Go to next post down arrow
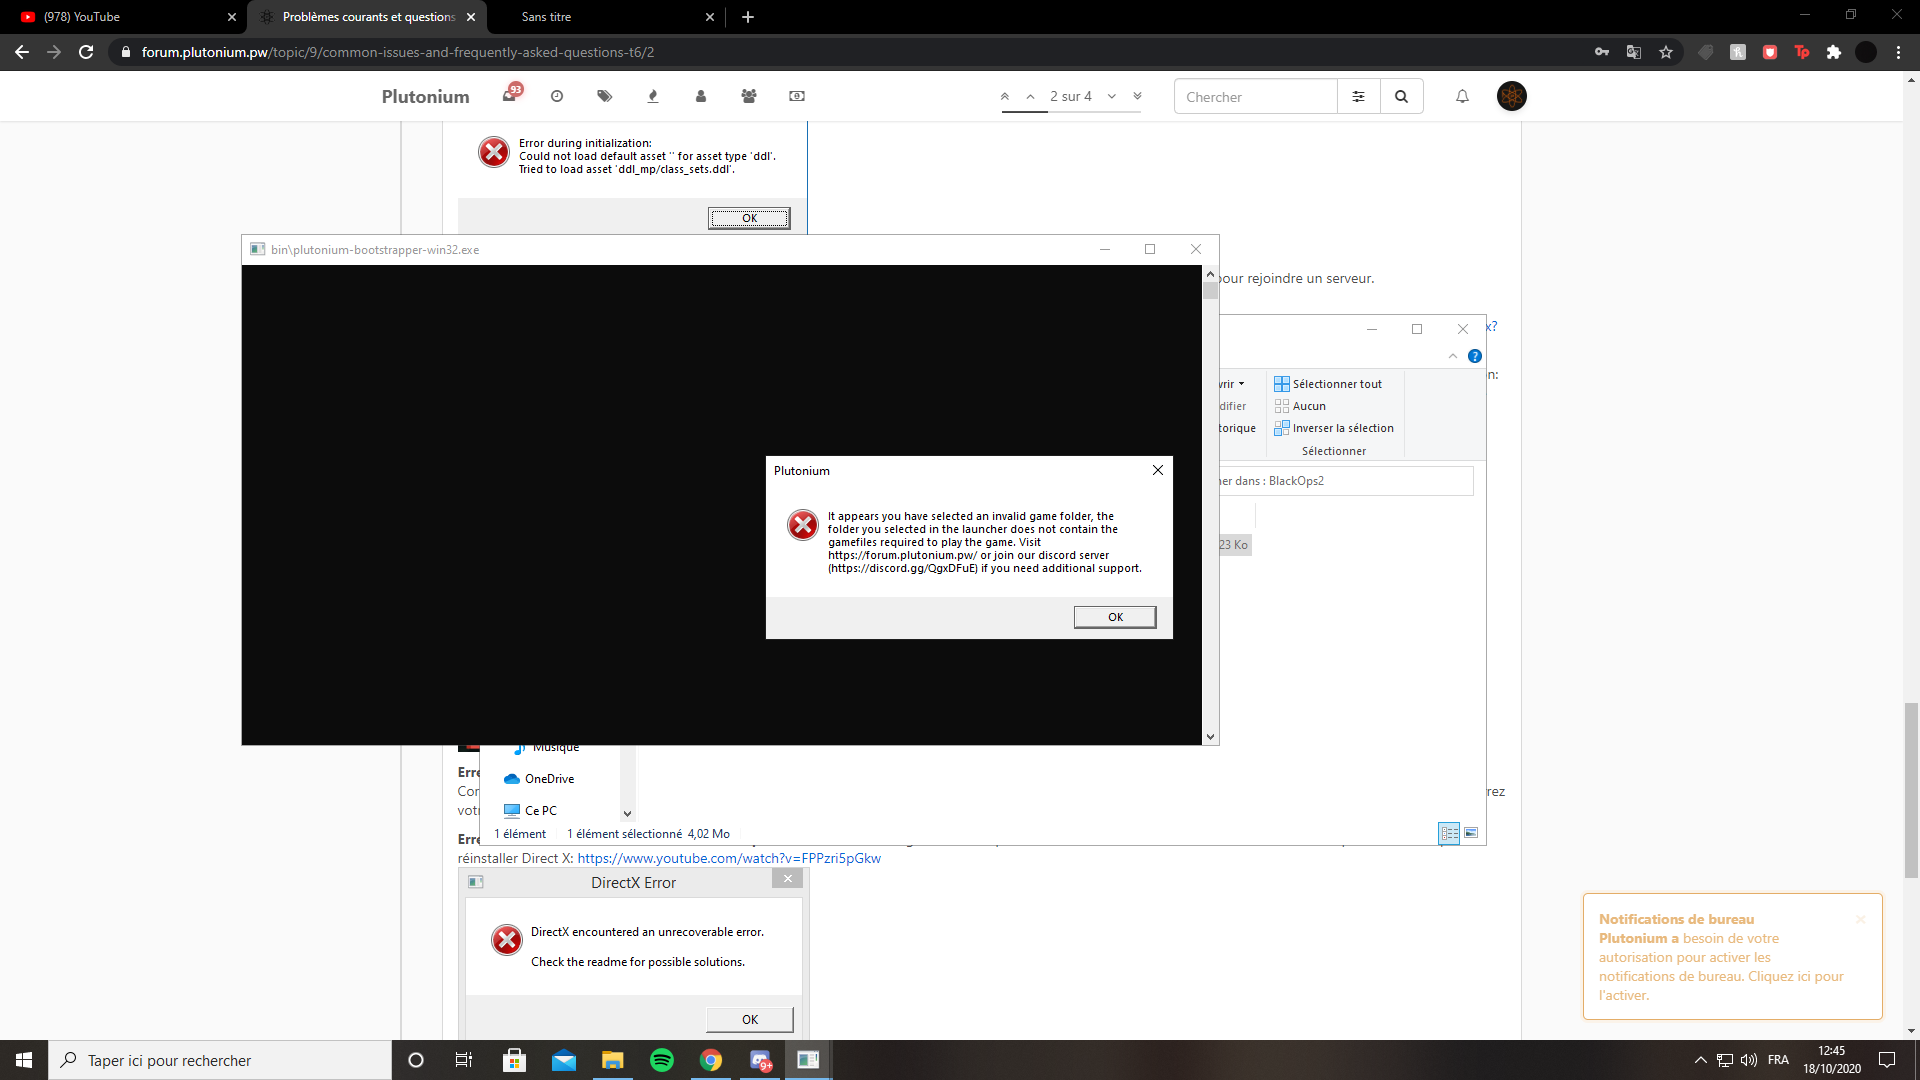The image size is (1920, 1080). coord(1111,96)
